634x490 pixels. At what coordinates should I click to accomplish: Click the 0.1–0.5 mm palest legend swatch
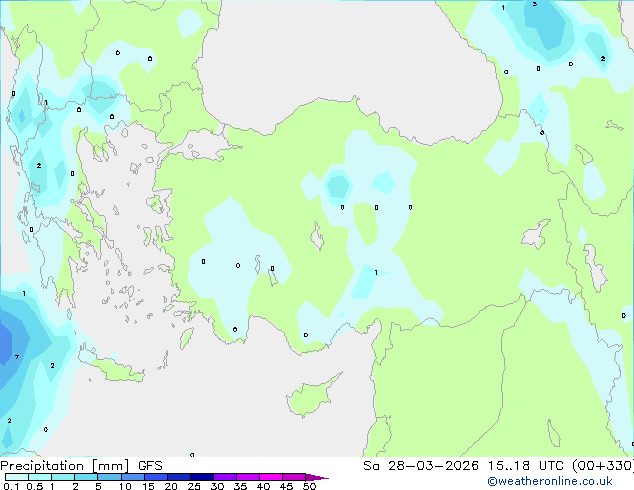17,477
